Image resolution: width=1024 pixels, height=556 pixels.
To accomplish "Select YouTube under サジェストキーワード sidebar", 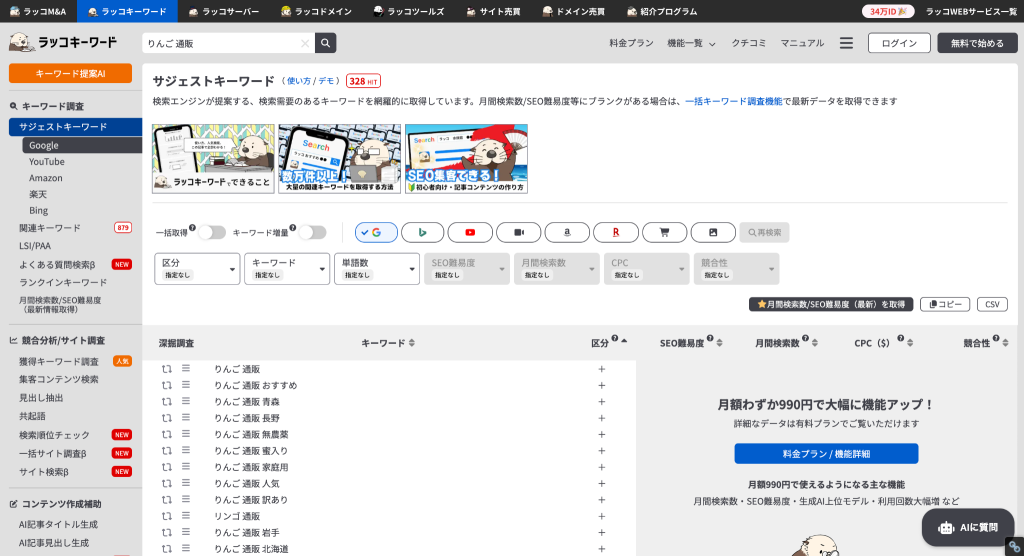I will pos(46,161).
